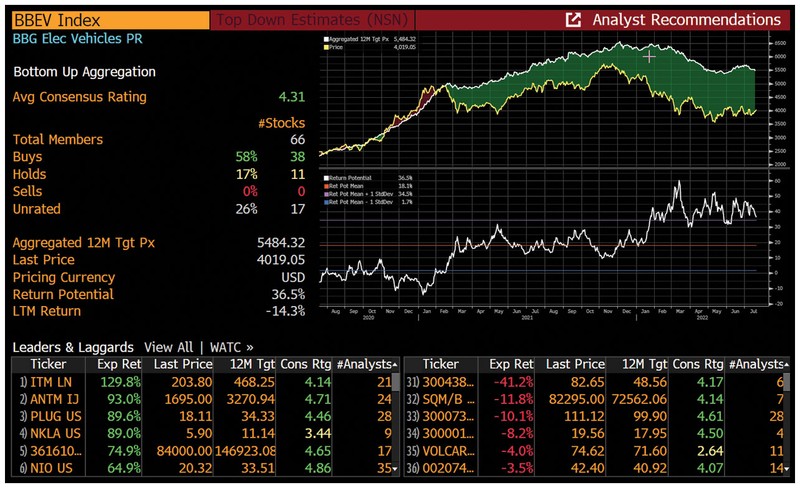Click the Total Members count 66
The width and height of the screenshot is (800, 488).
click(297, 140)
